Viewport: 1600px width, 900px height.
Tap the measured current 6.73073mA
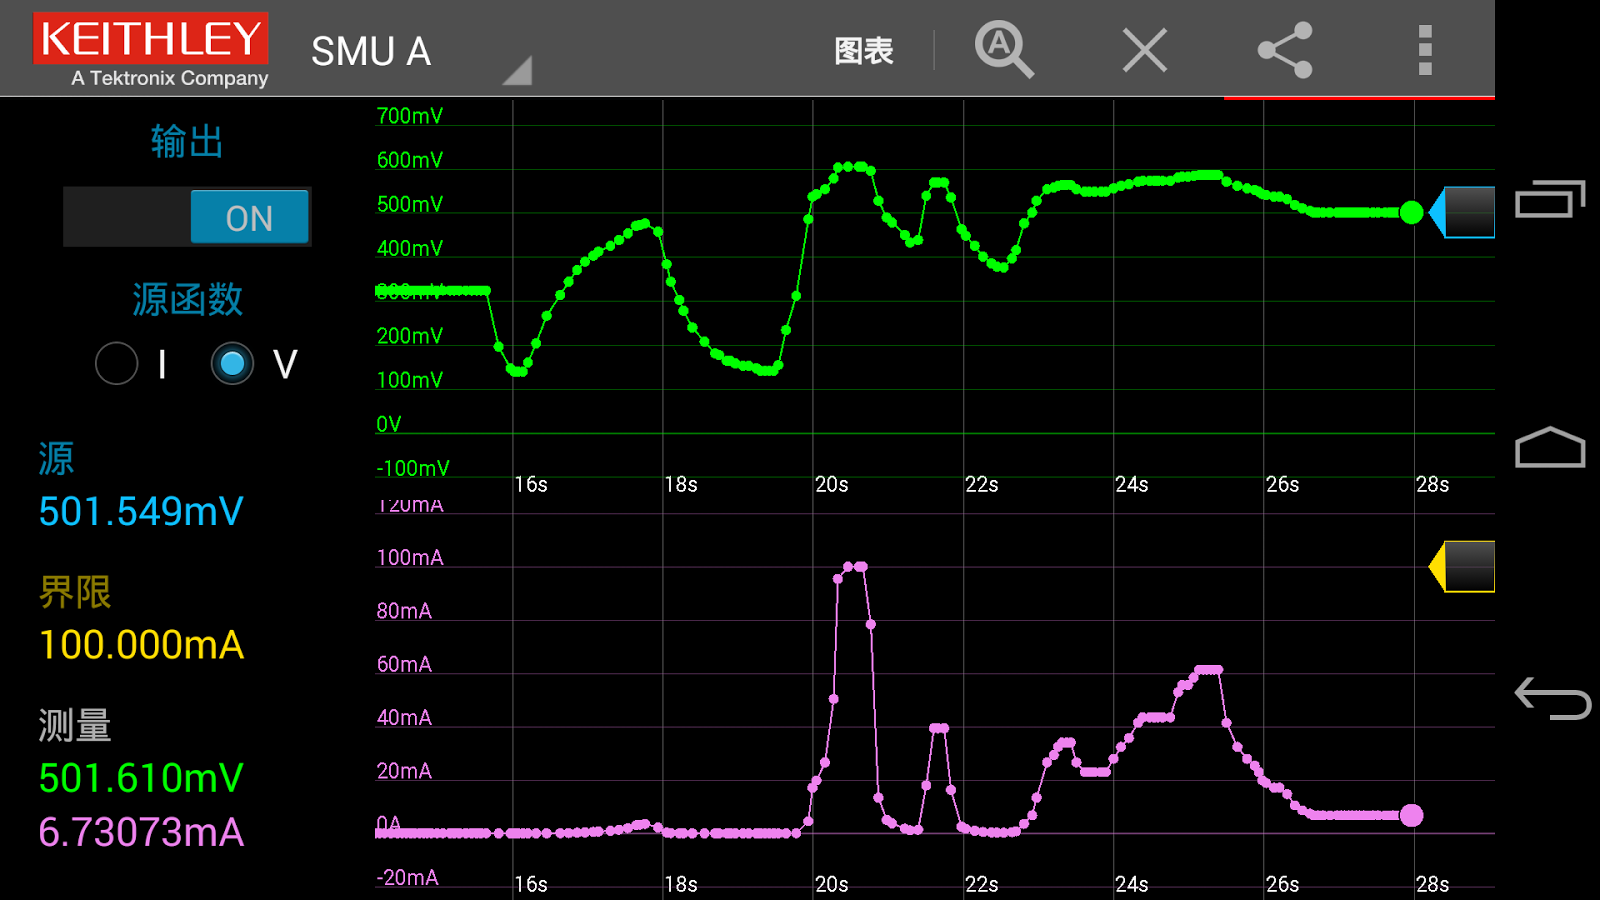coord(141,832)
